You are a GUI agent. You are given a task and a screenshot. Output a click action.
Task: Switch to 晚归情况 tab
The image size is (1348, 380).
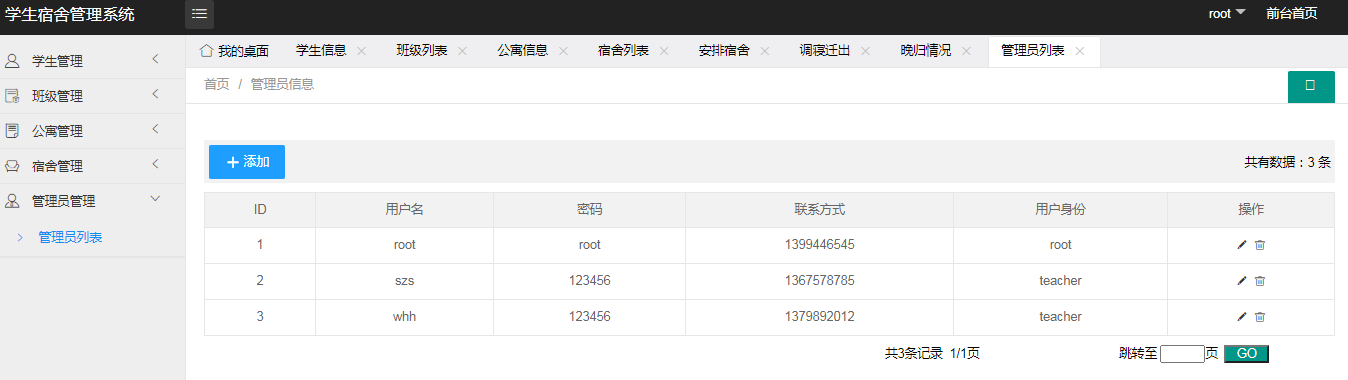[x=926, y=51]
